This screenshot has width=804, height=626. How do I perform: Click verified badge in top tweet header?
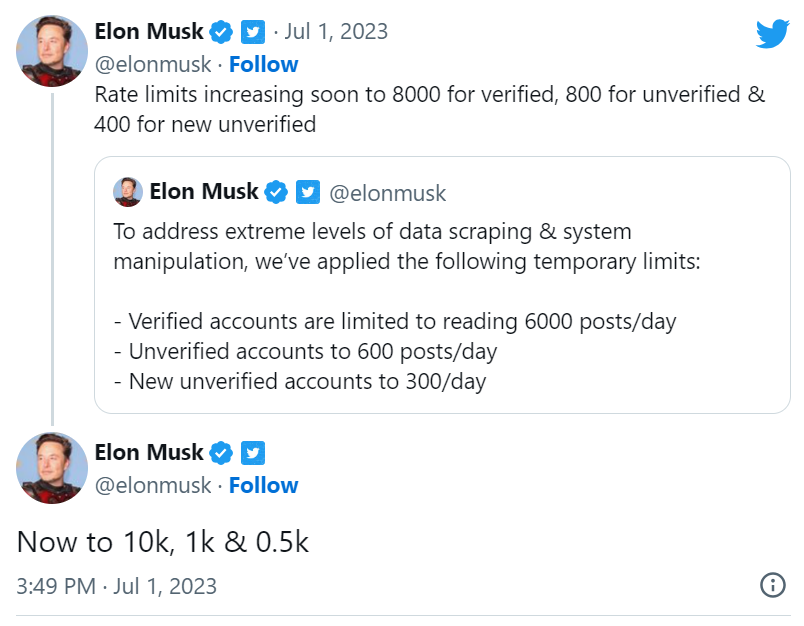pyautogui.click(x=221, y=32)
